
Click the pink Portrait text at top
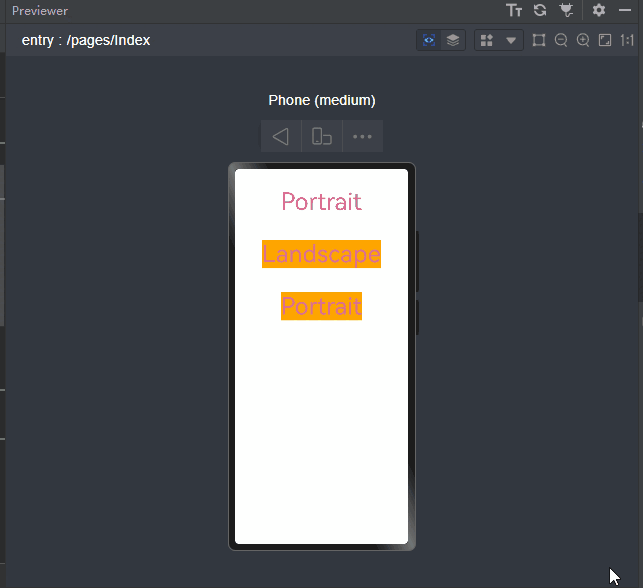321,202
